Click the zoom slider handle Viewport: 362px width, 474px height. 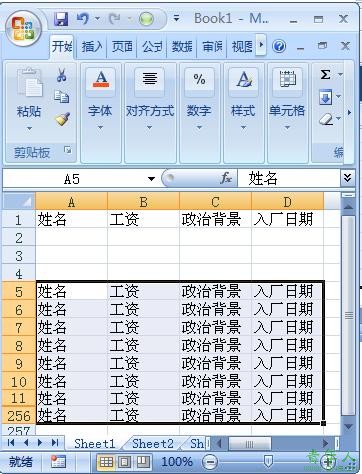click(268, 462)
